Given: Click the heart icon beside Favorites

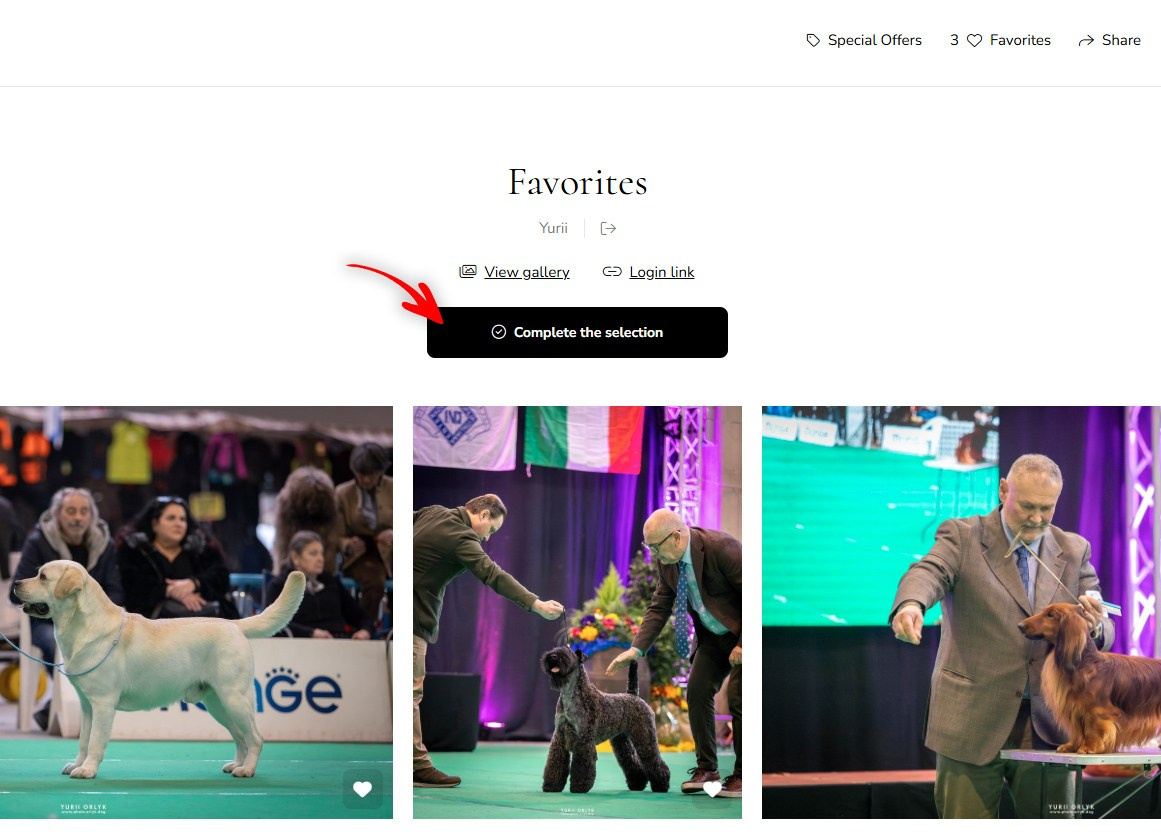Looking at the screenshot, I should [974, 41].
